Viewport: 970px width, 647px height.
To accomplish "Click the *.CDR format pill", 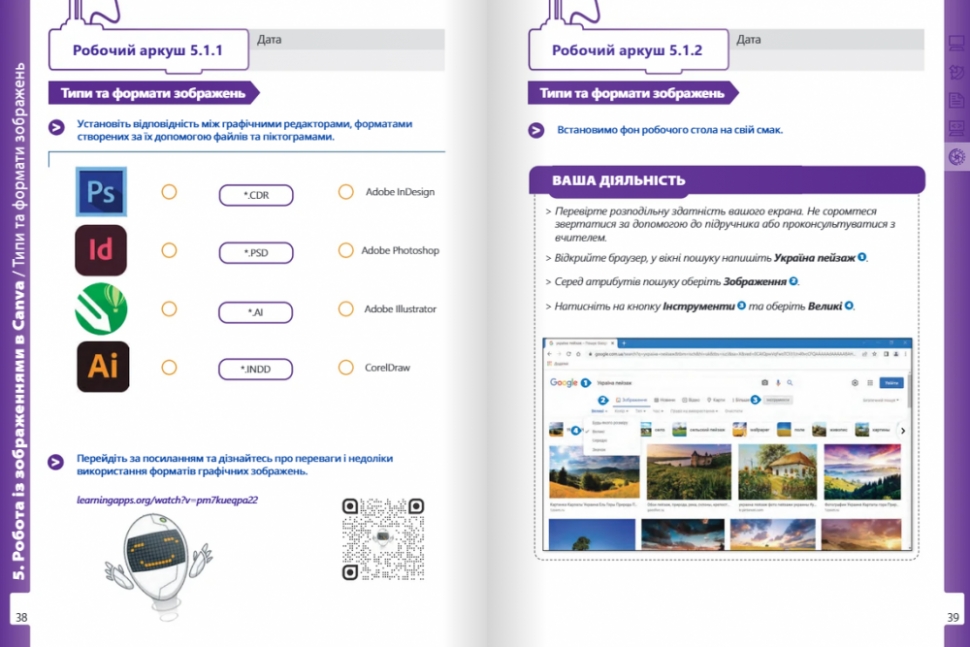I will click(x=256, y=195).
